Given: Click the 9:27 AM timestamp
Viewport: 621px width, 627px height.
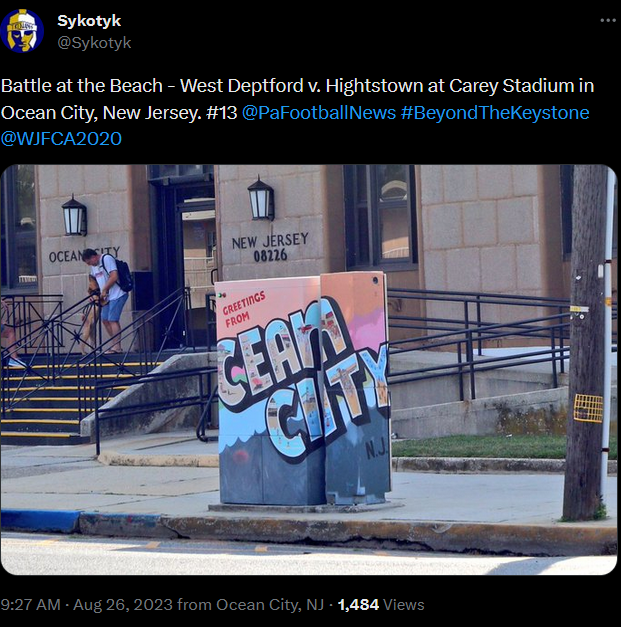Looking at the screenshot, I should click(x=30, y=605).
